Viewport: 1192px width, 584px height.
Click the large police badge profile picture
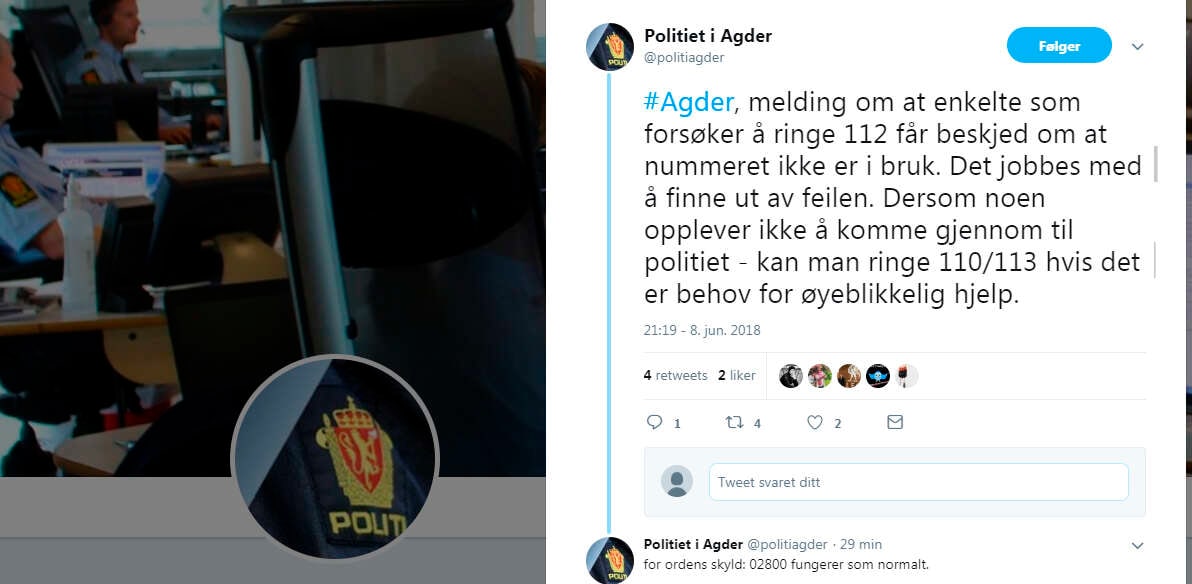point(335,457)
